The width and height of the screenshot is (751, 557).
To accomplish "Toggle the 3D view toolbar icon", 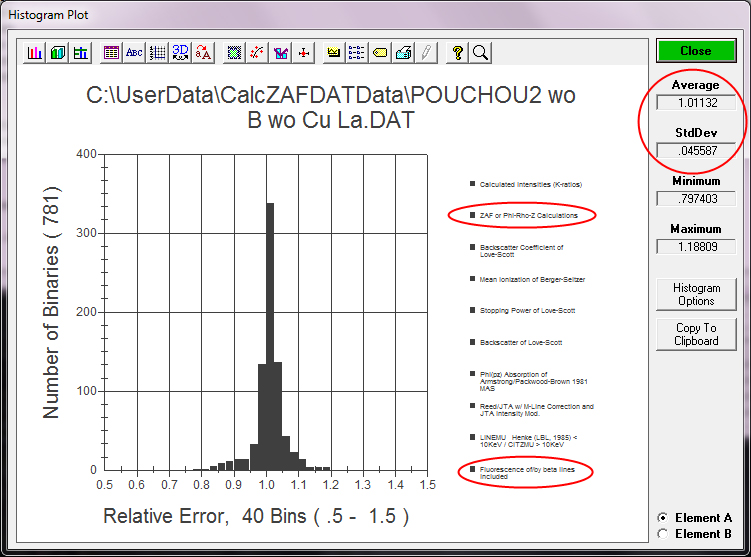I will pyautogui.click(x=181, y=53).
